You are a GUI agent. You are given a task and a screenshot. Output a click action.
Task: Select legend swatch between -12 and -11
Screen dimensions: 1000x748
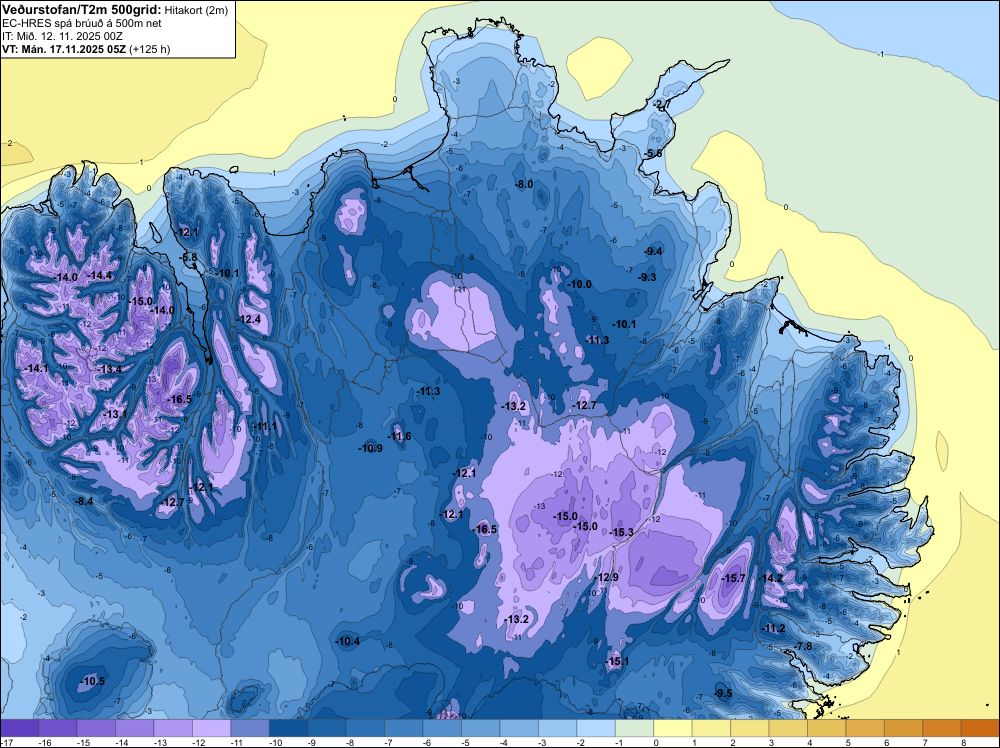[x=212, y=728]
